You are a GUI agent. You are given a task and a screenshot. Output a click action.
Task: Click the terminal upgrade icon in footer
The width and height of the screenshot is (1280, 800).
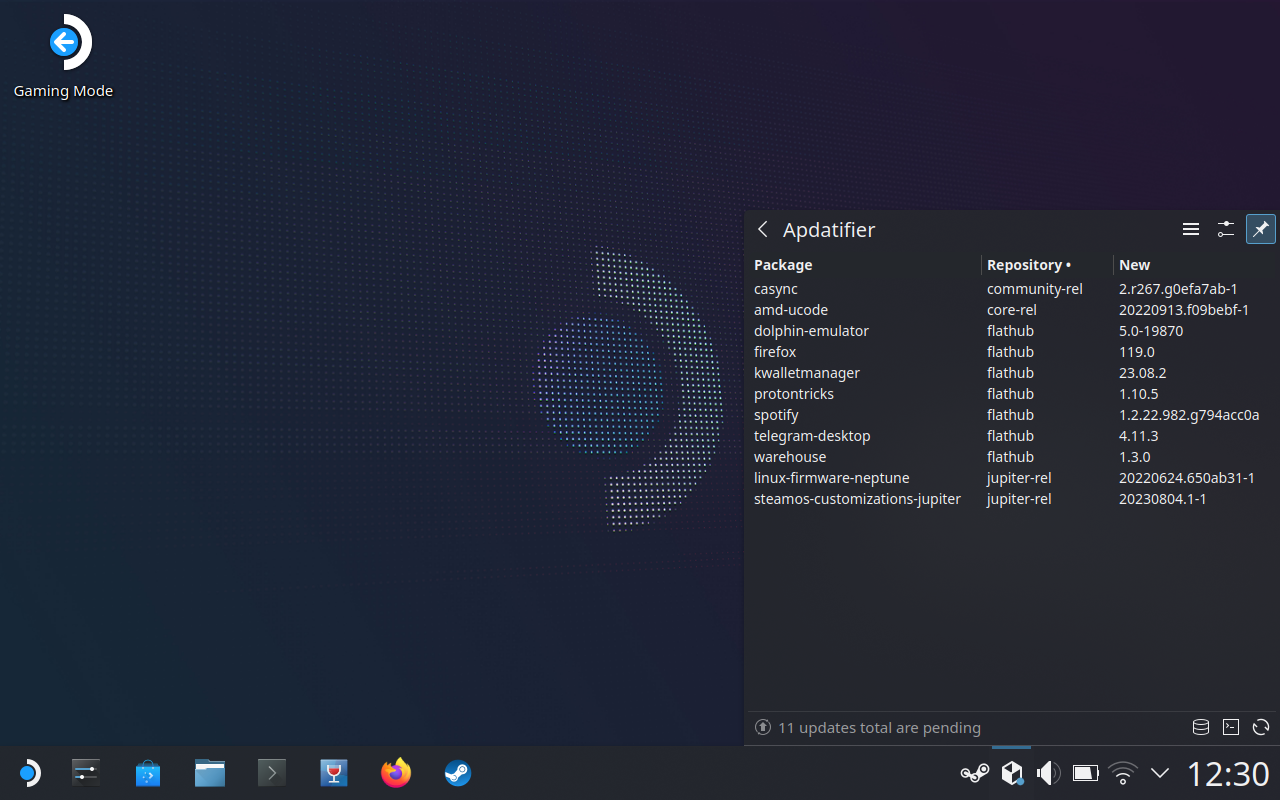coord(1231,727)
